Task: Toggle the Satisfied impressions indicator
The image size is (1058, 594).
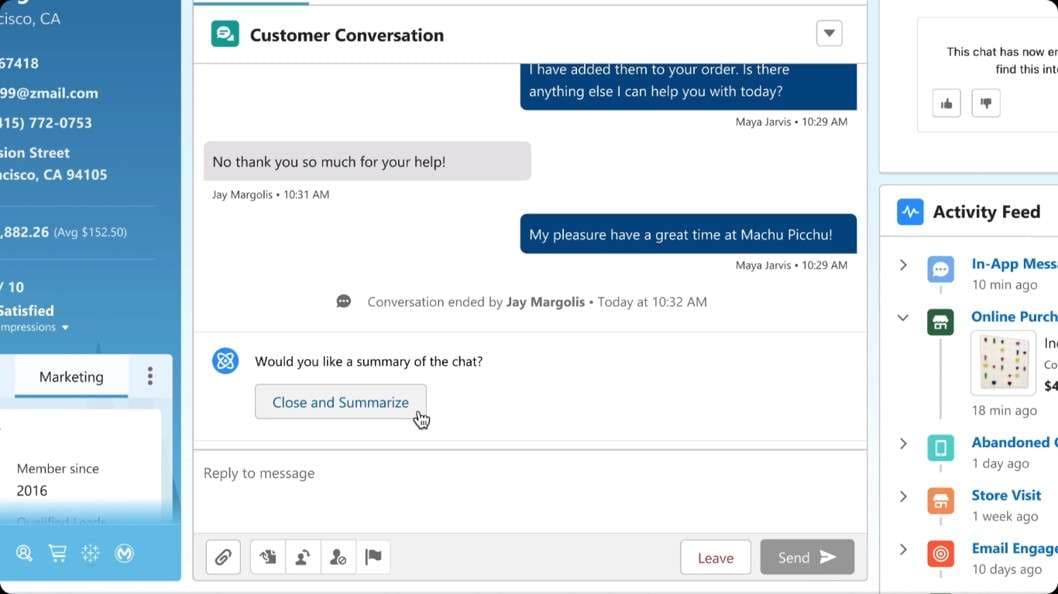Action: tap(64, 327)
